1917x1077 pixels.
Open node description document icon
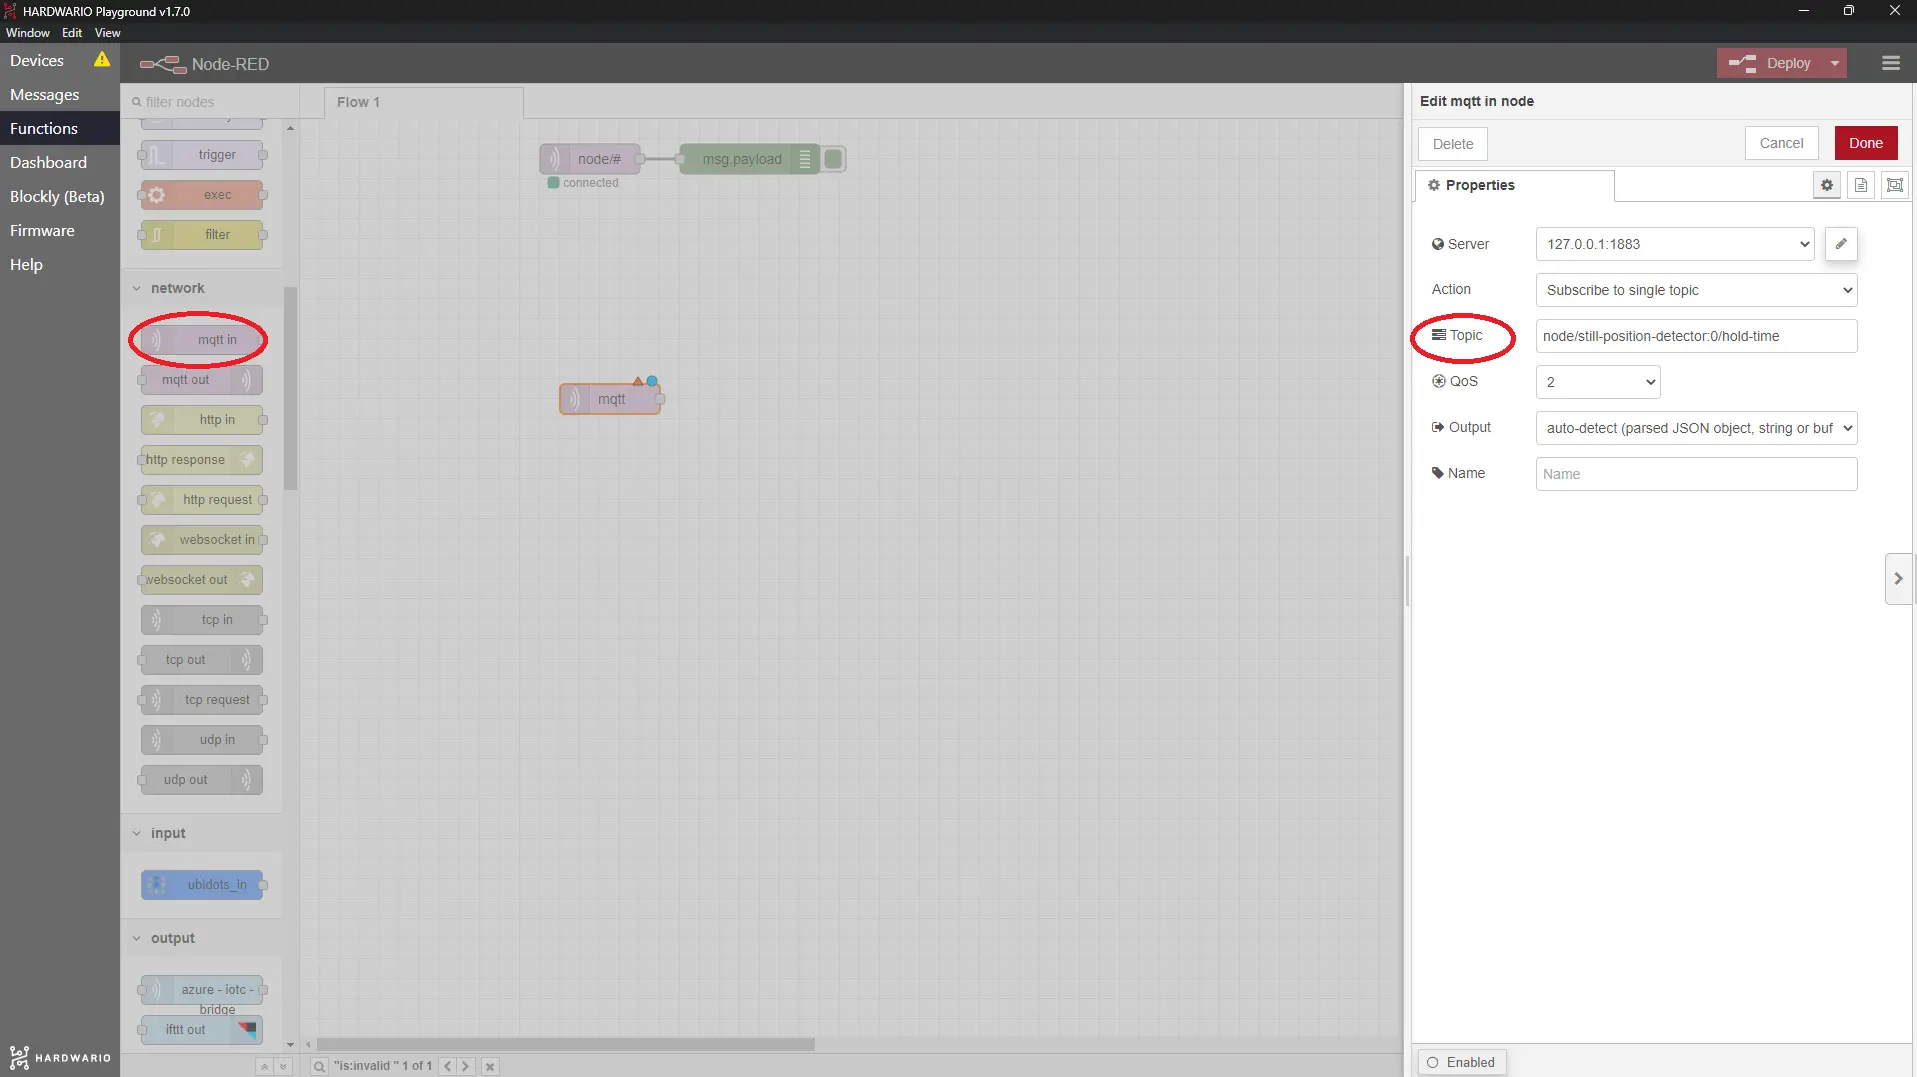1860,185
